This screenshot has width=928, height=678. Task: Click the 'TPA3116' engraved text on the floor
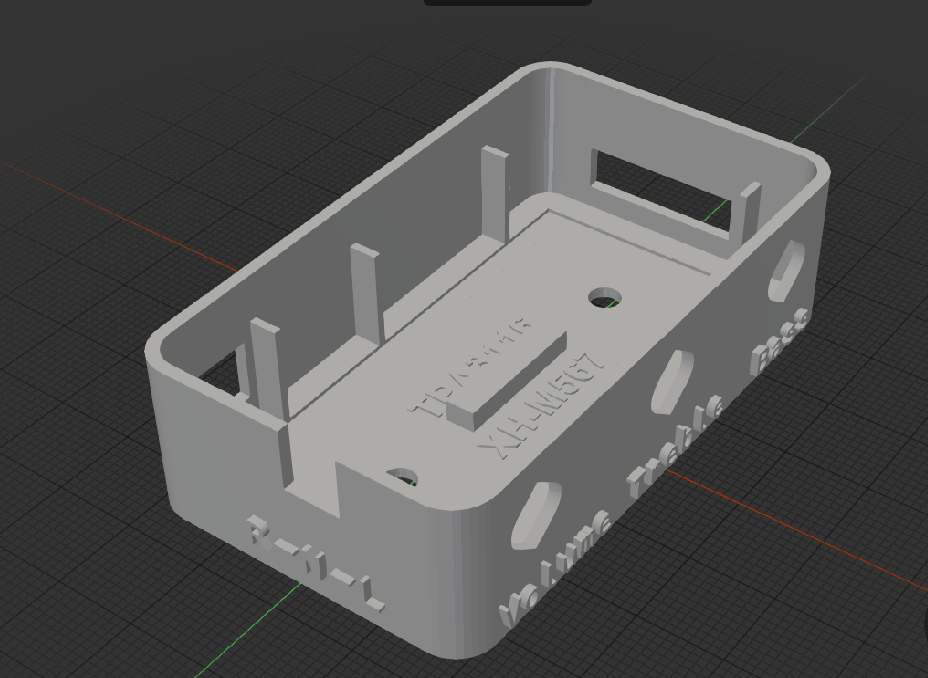(469, 368)
